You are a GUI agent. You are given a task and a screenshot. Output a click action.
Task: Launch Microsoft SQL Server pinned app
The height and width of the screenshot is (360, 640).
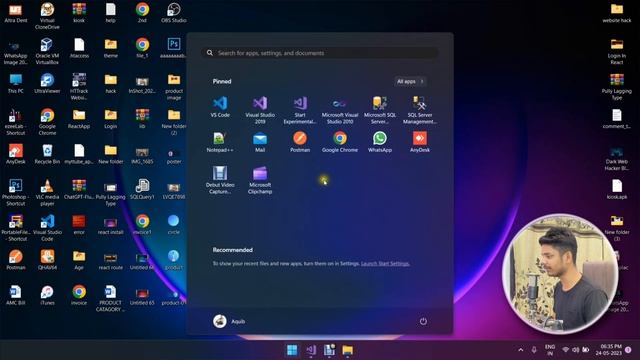pos(380,110)
